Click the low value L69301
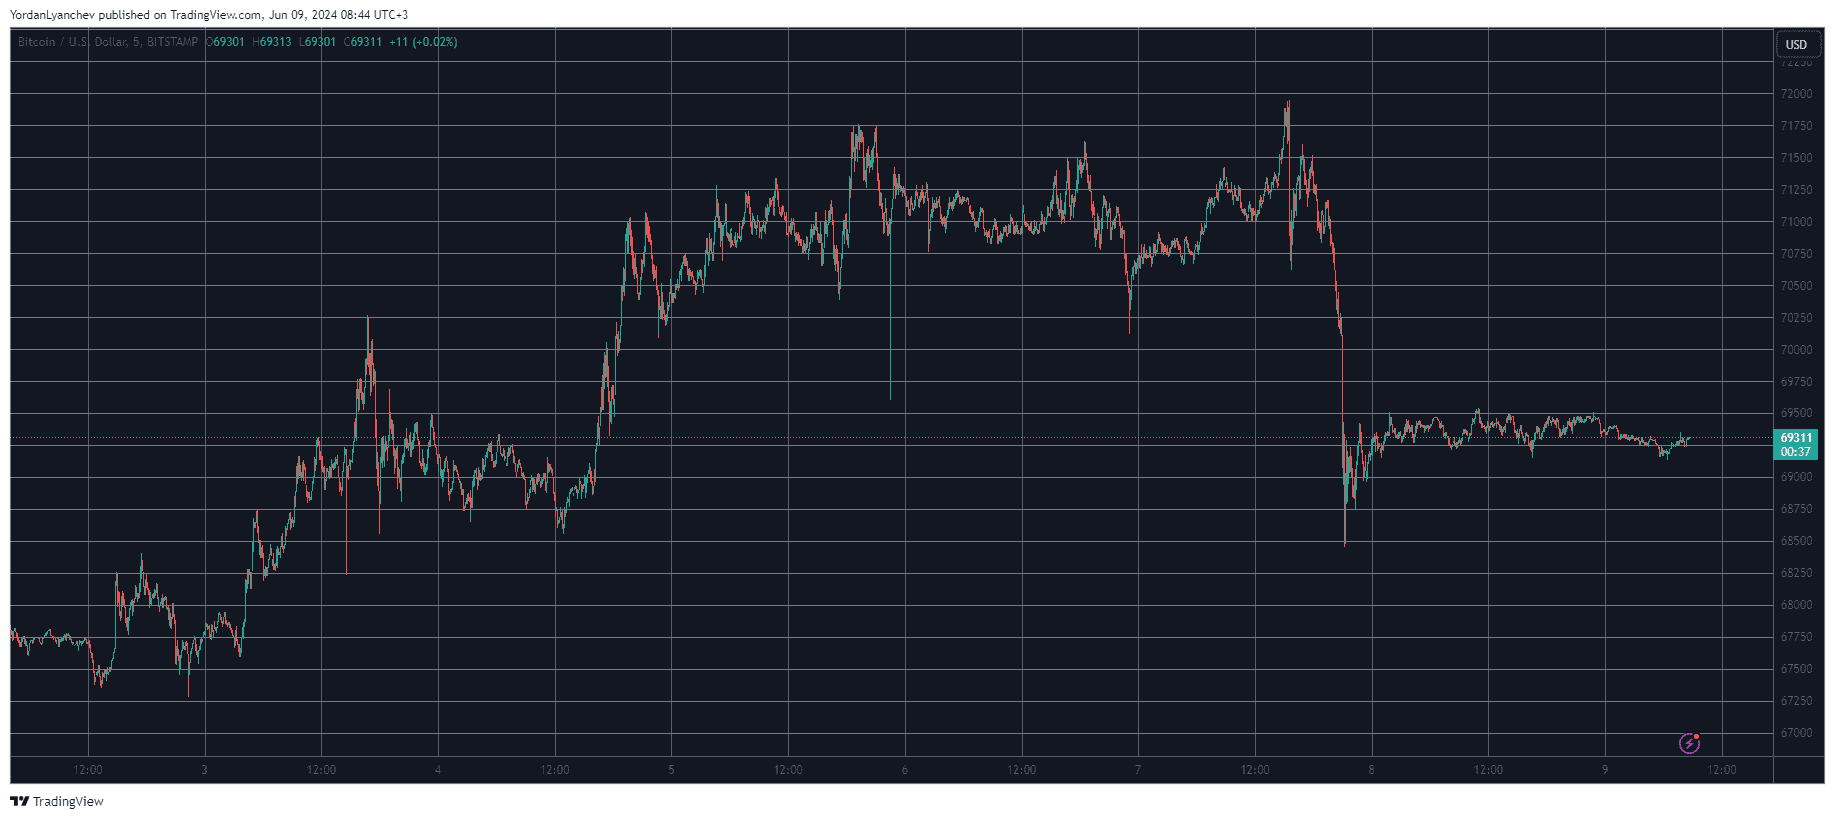This screenshot has height=819, width=1835. pyautogui.click(x=318, y=42)
